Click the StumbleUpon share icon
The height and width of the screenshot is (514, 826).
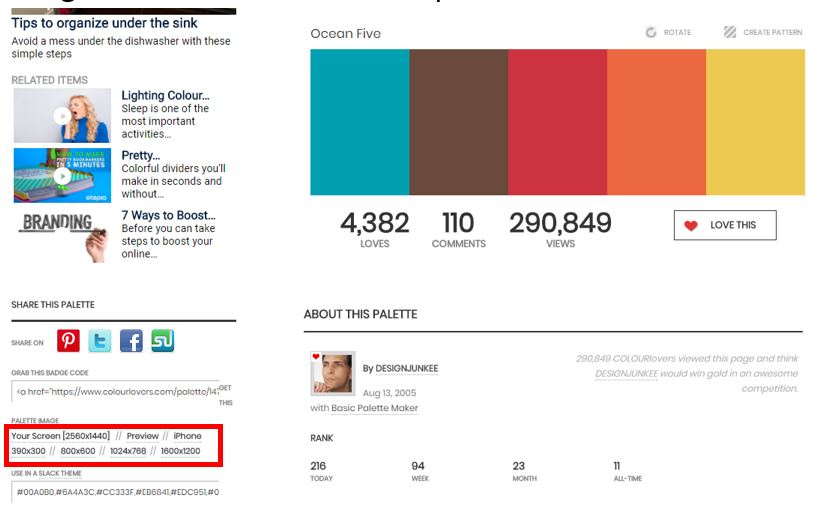[163, 341]
